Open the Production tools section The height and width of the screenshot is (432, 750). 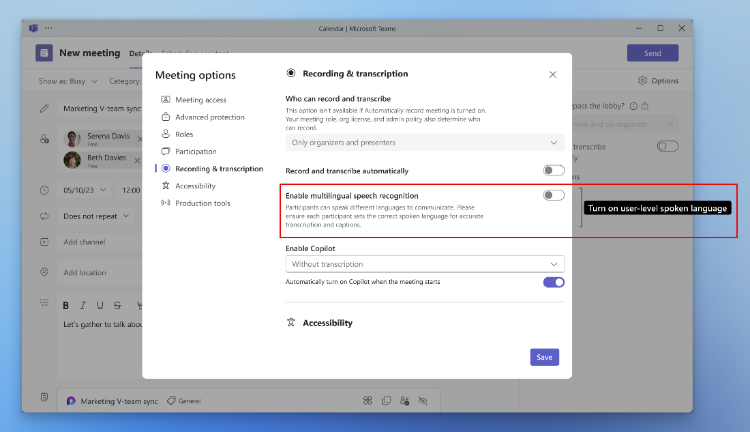(196, 203)
